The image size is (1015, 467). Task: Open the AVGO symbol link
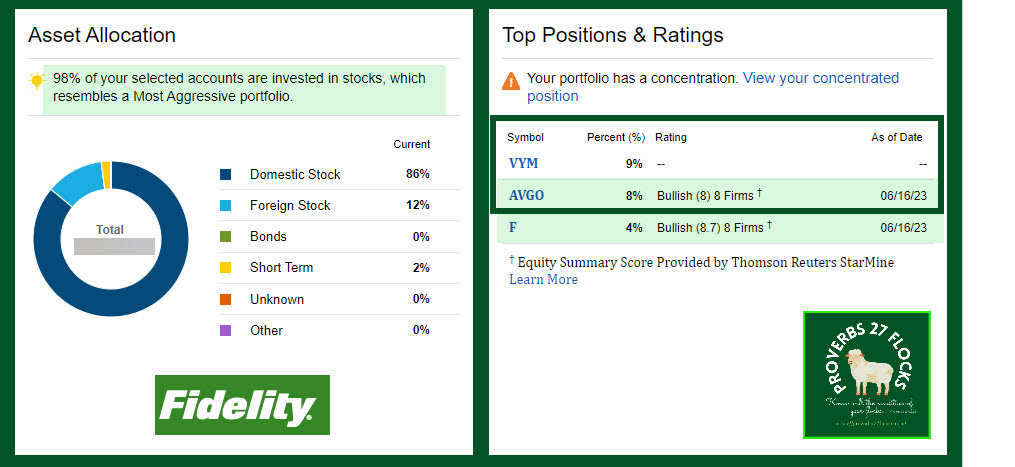pos(526,196)
